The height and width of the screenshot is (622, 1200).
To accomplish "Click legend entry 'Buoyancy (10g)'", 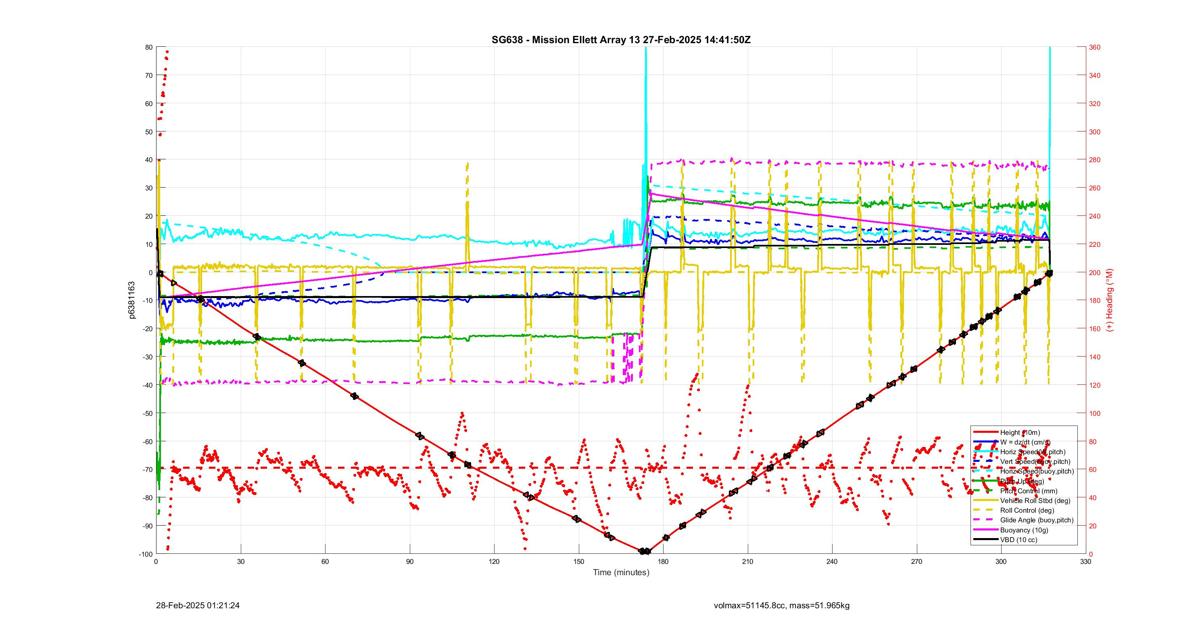I will [x=1026, y=529].
